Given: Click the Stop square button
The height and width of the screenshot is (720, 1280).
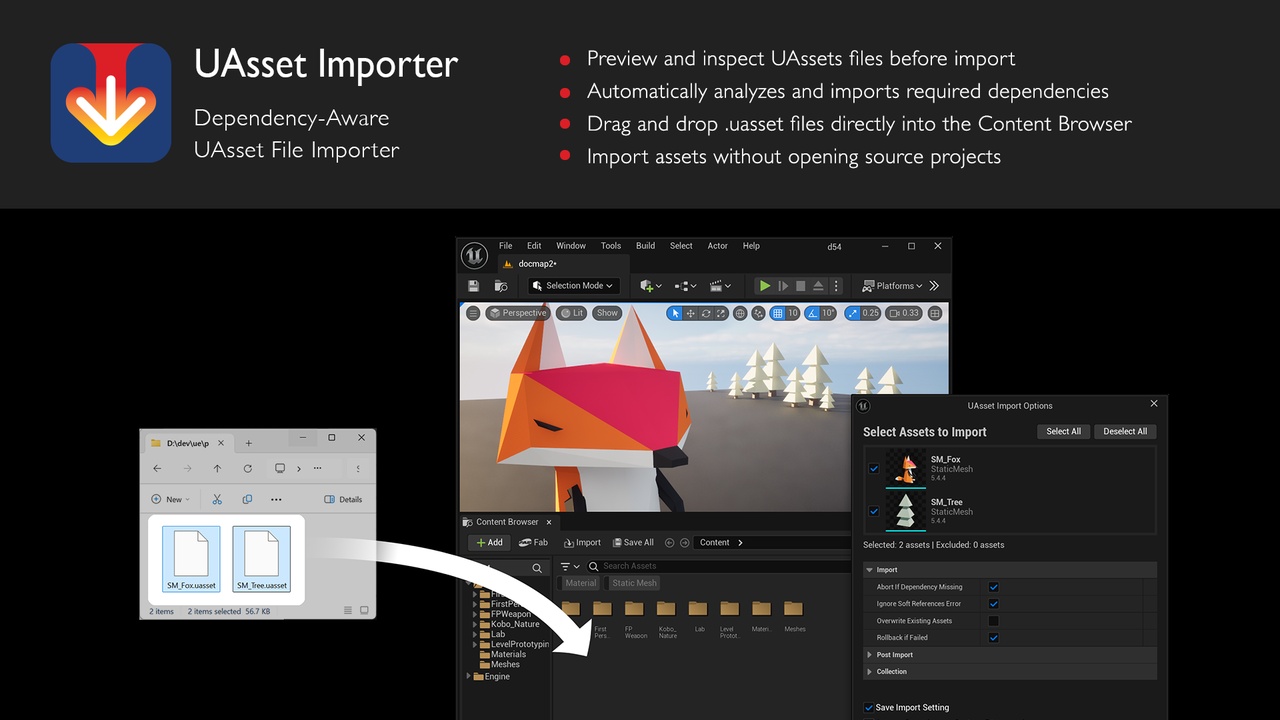Looking at the screenshot, I should pos(801,286).
